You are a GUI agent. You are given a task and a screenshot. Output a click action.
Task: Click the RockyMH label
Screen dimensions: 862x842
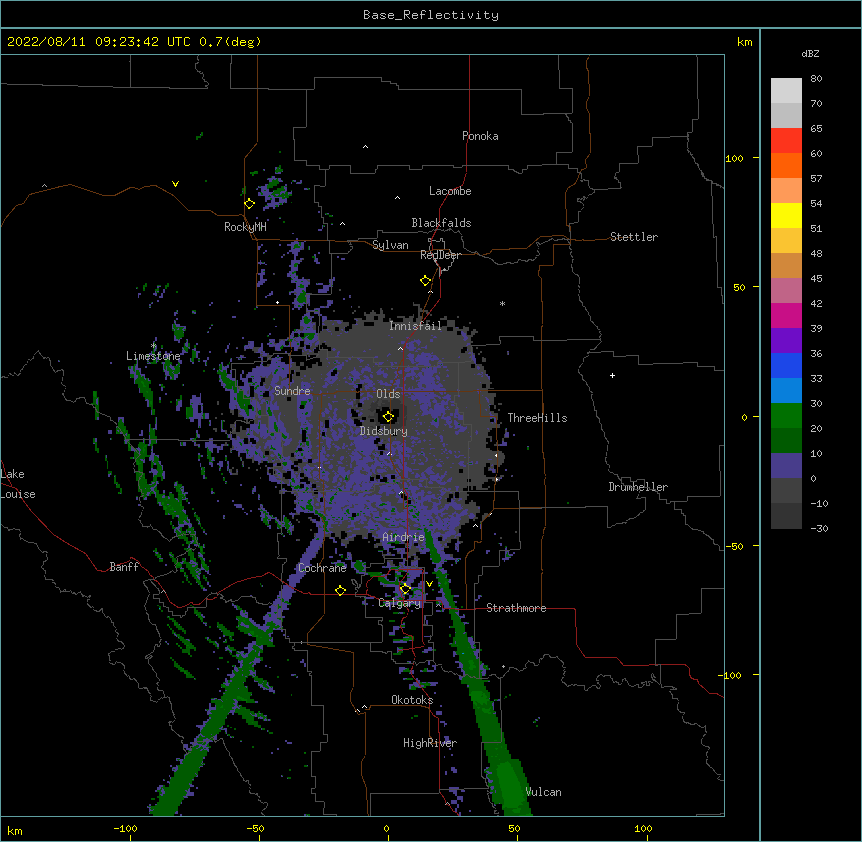click(x=245, y=226)
